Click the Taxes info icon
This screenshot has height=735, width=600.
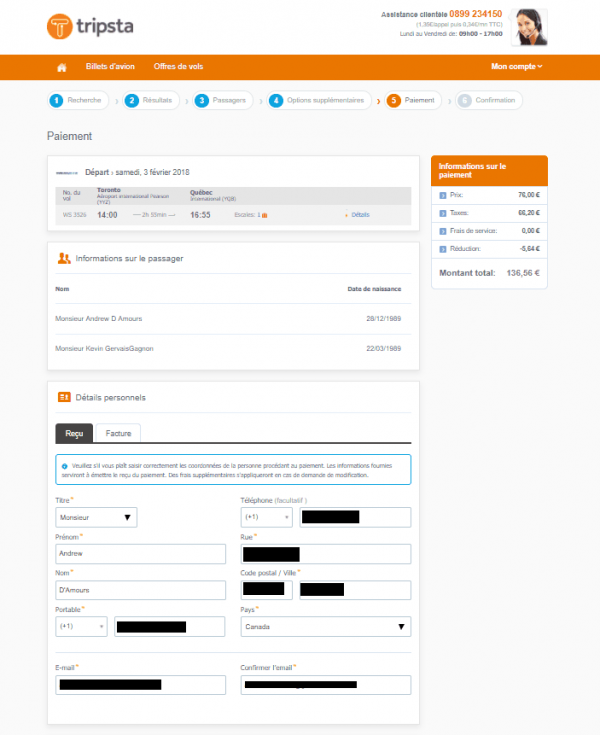(x=443, y=213)
